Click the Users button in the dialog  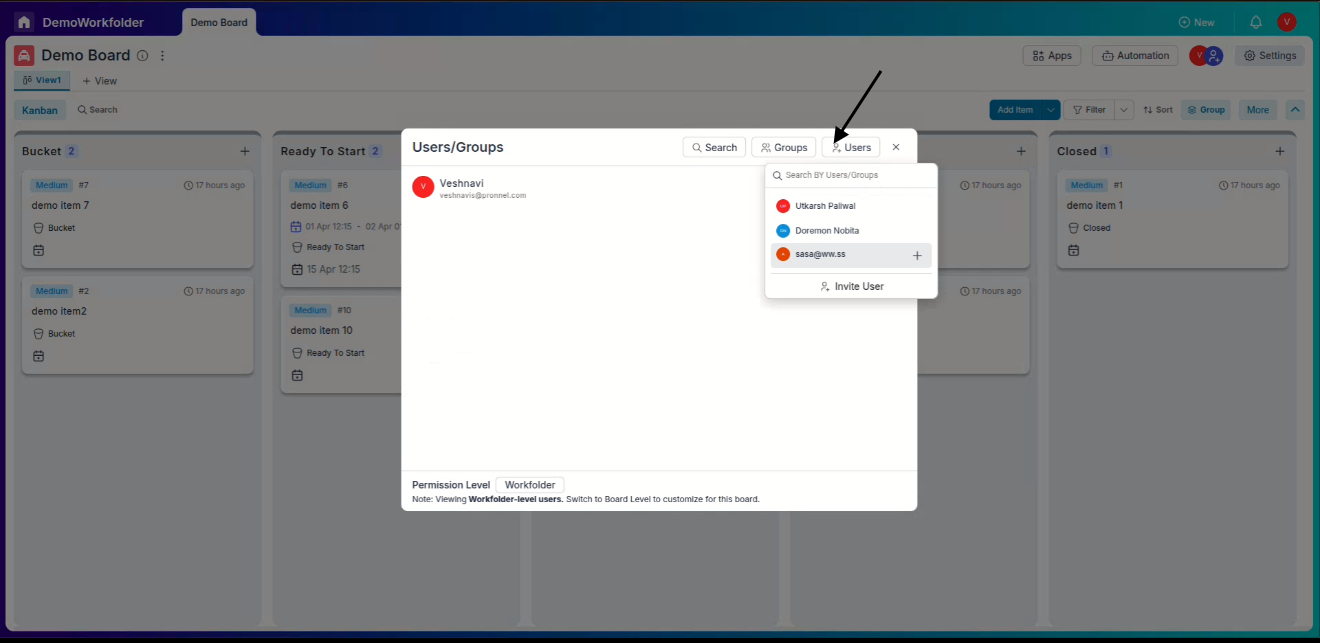pyautogui.click(x=851, y=147)
